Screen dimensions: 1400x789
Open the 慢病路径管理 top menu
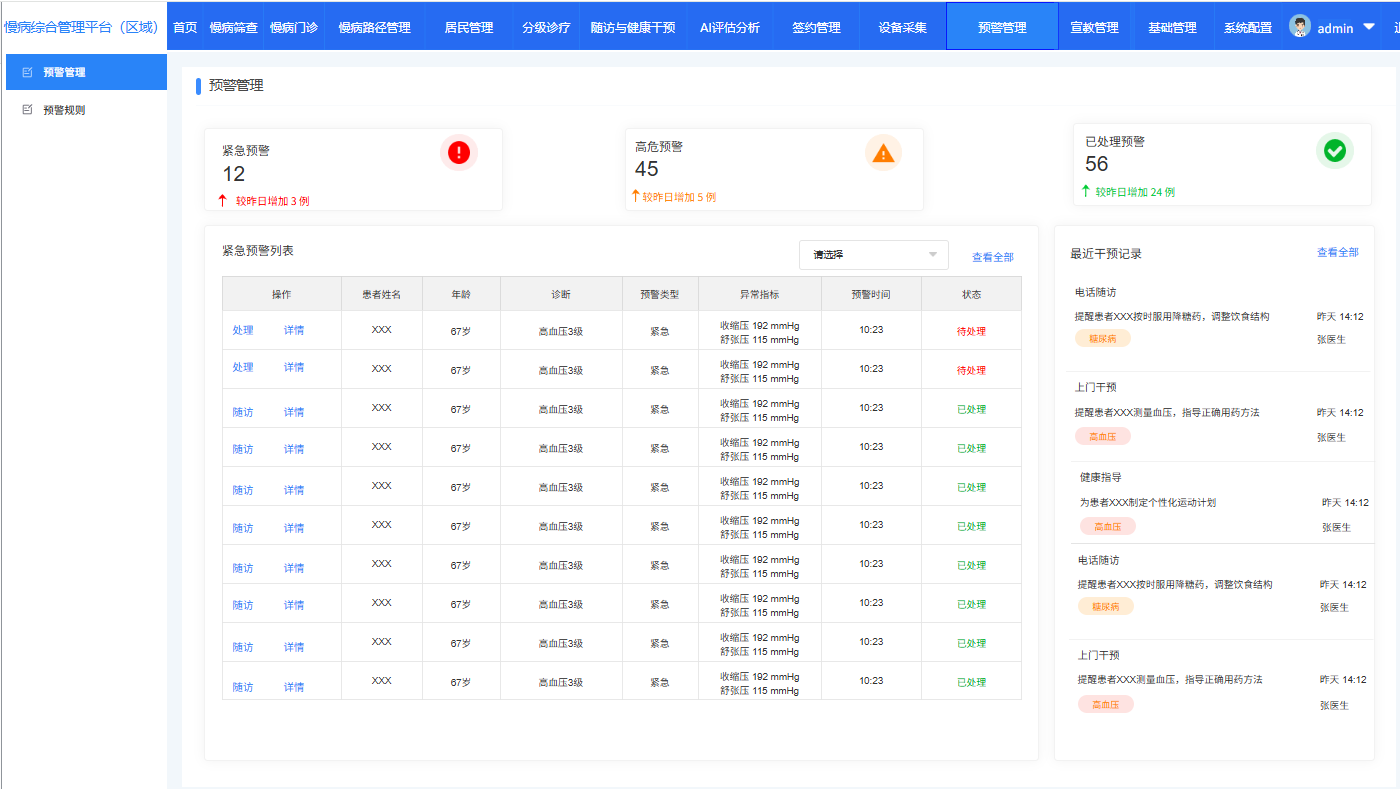click(x=374, y=27)
